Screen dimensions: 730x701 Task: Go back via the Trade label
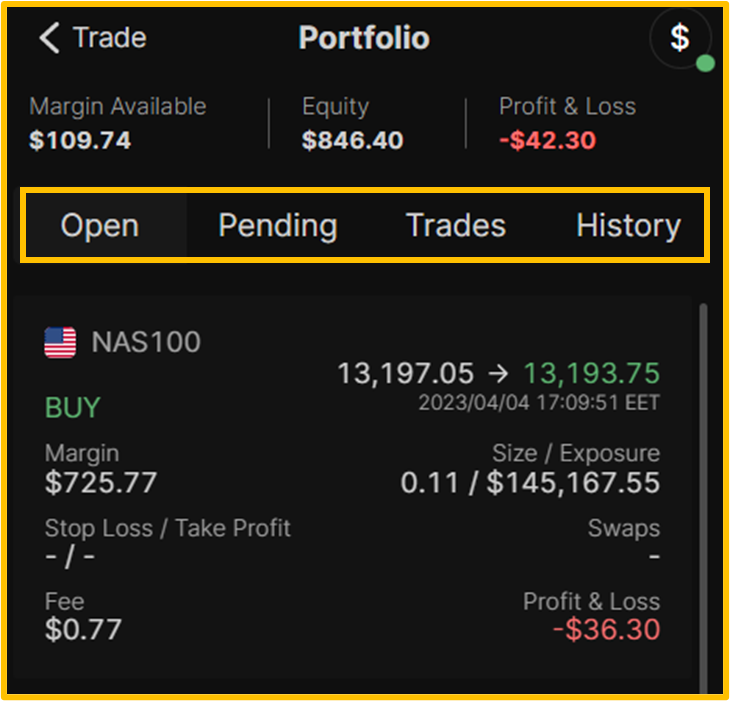click(x=110, y=38)
